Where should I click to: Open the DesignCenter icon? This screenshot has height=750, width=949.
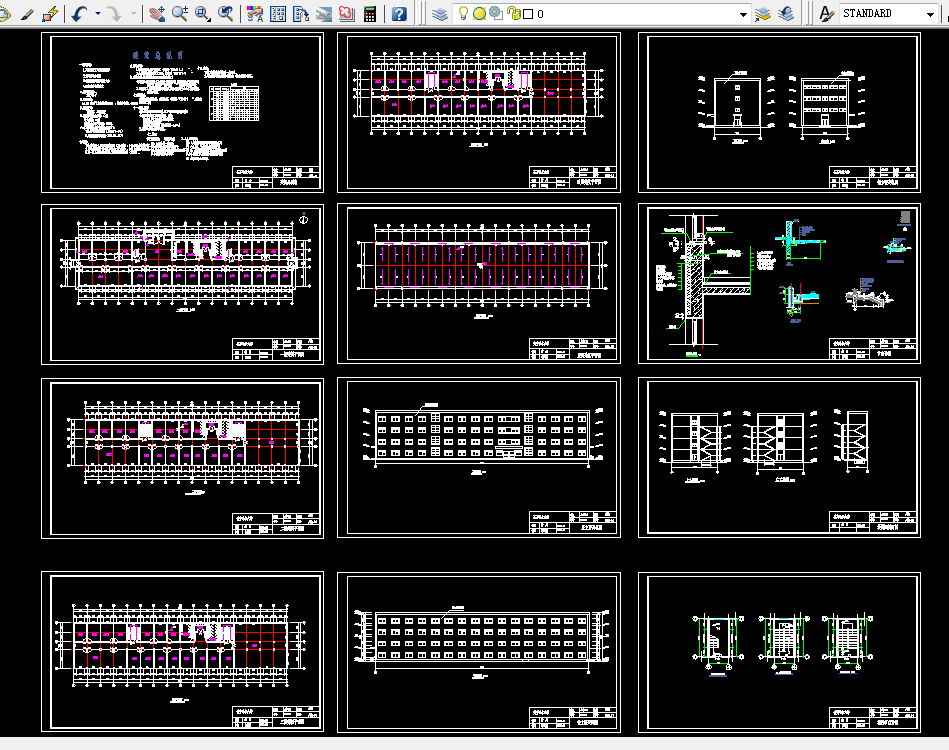click(x=278, y=13)
